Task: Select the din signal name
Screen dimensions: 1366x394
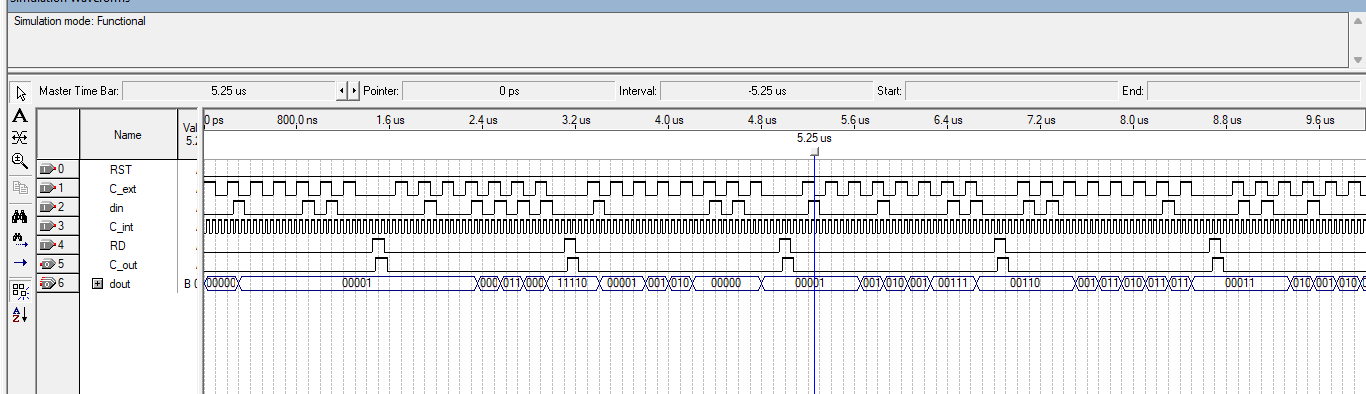Action: coord(117,208)
